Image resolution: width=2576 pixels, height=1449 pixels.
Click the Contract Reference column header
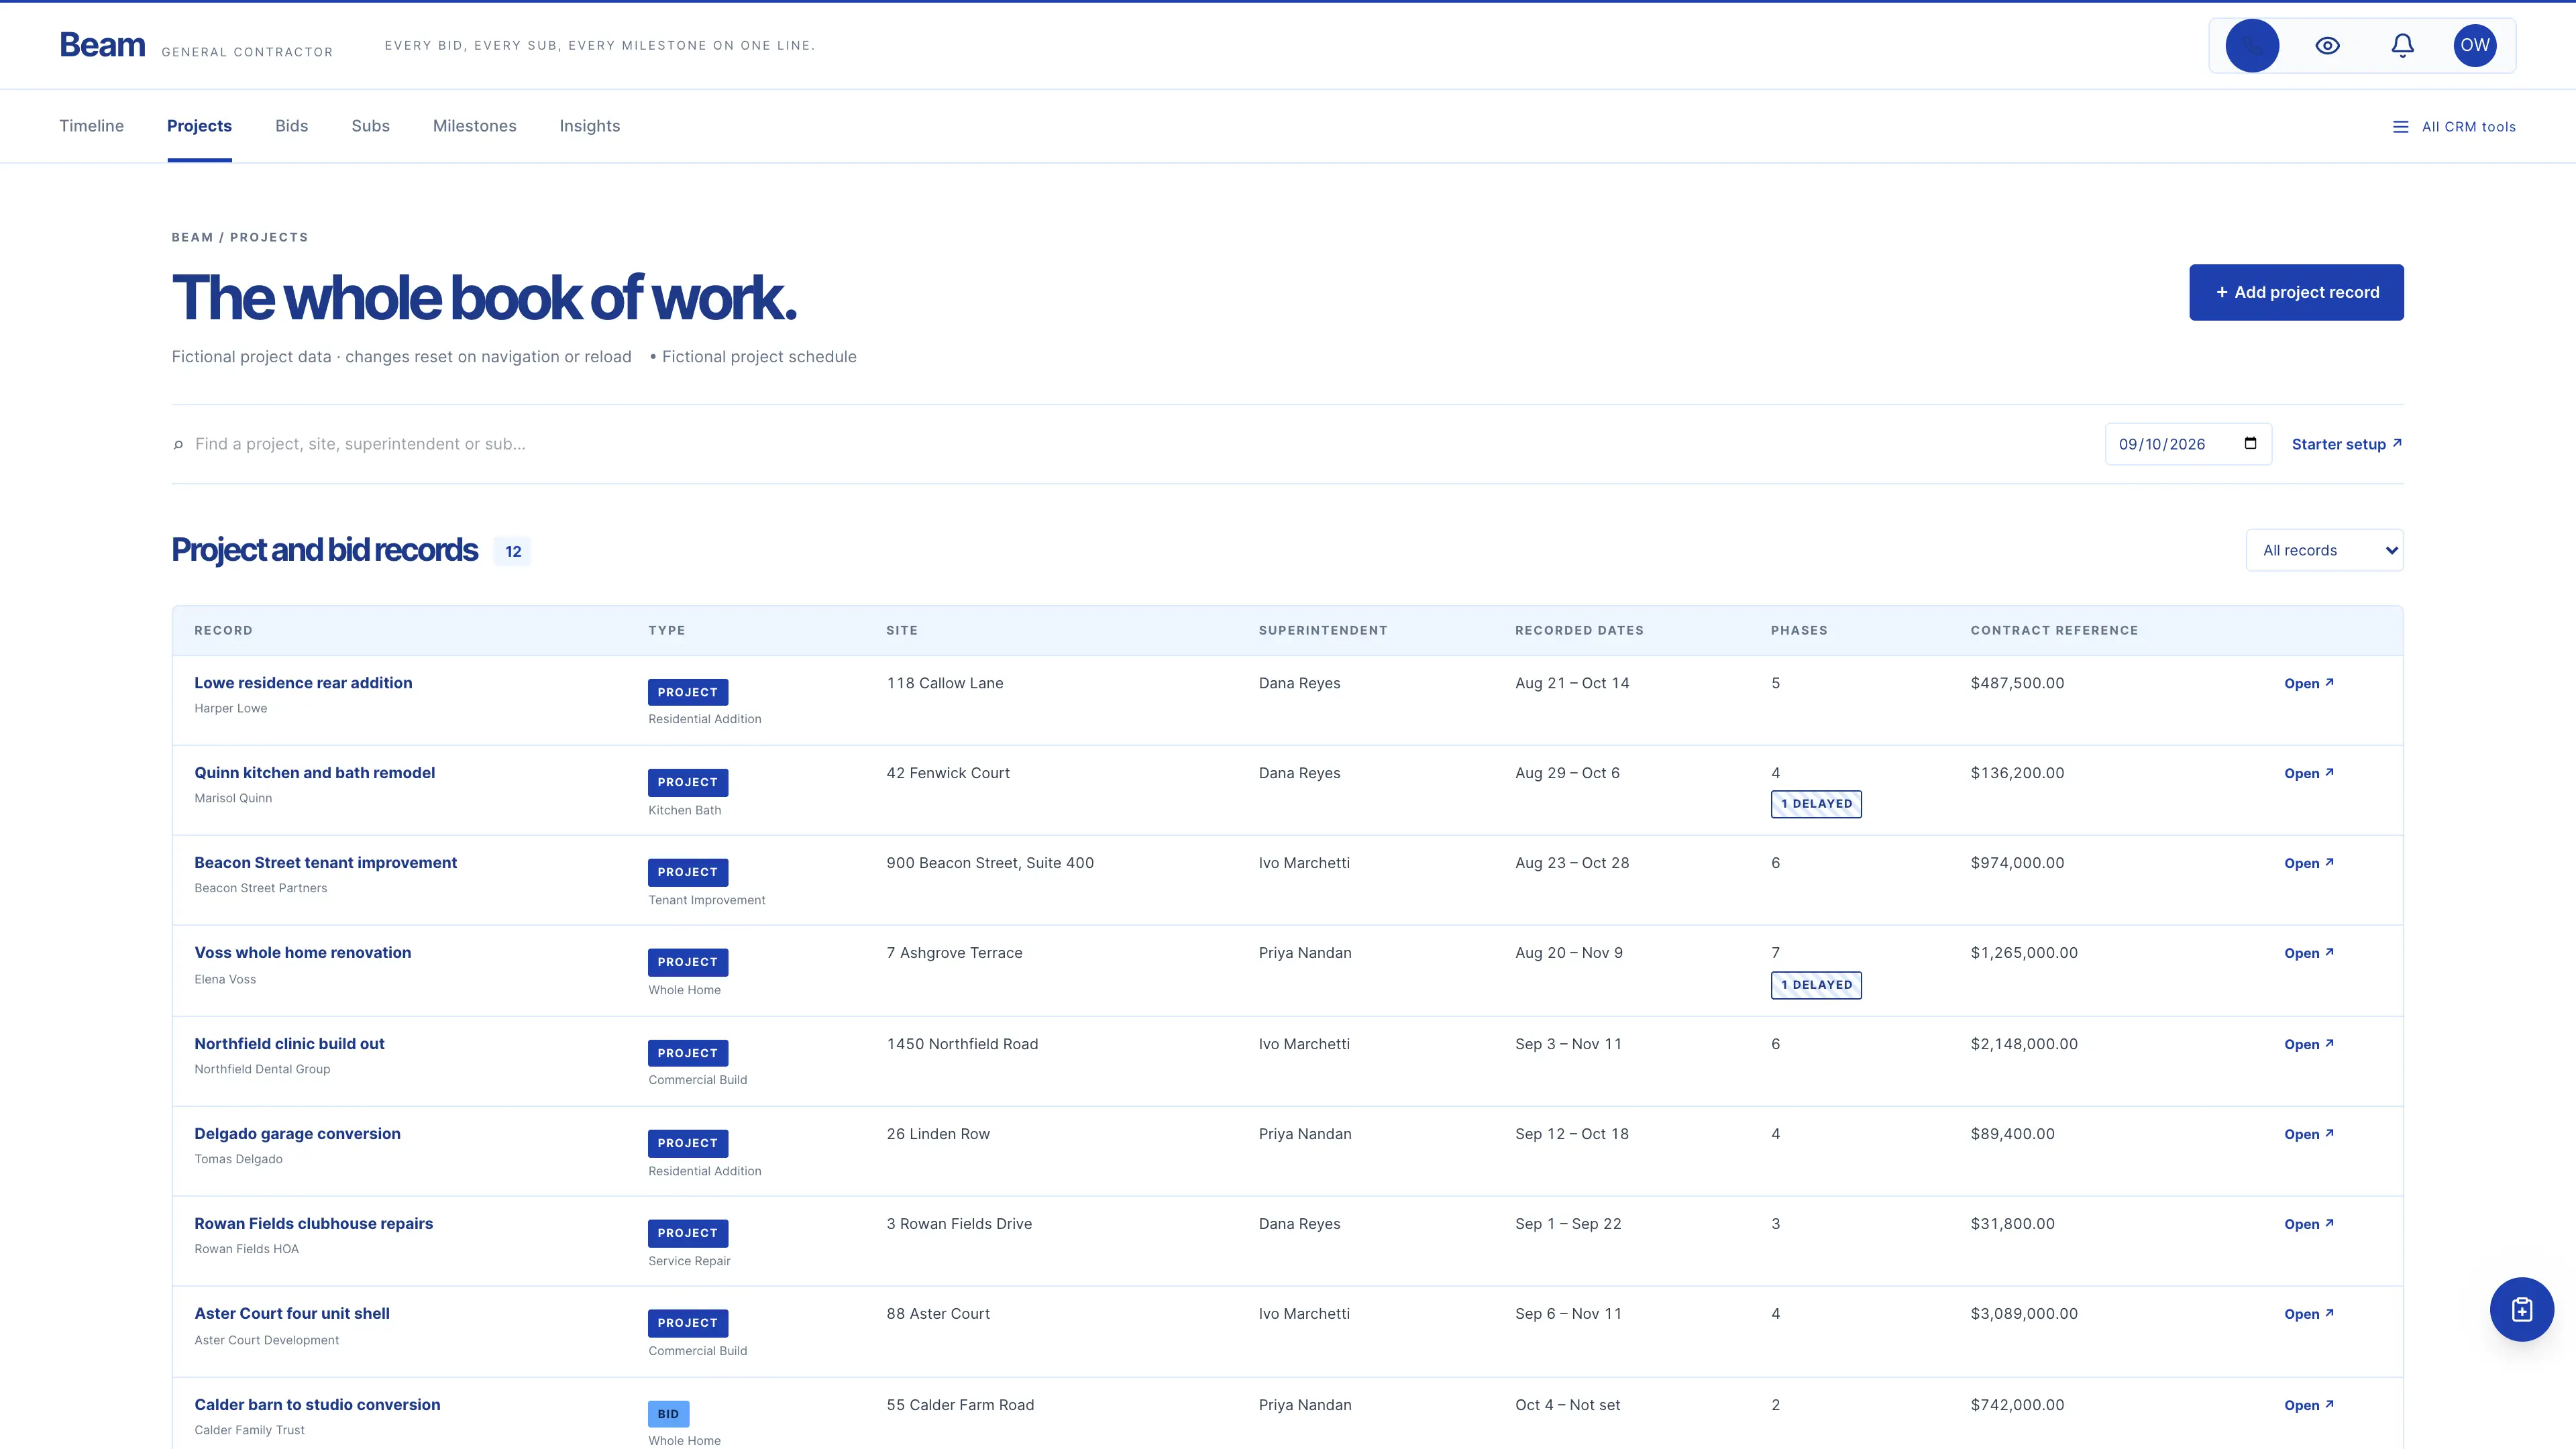point(2054,631)
